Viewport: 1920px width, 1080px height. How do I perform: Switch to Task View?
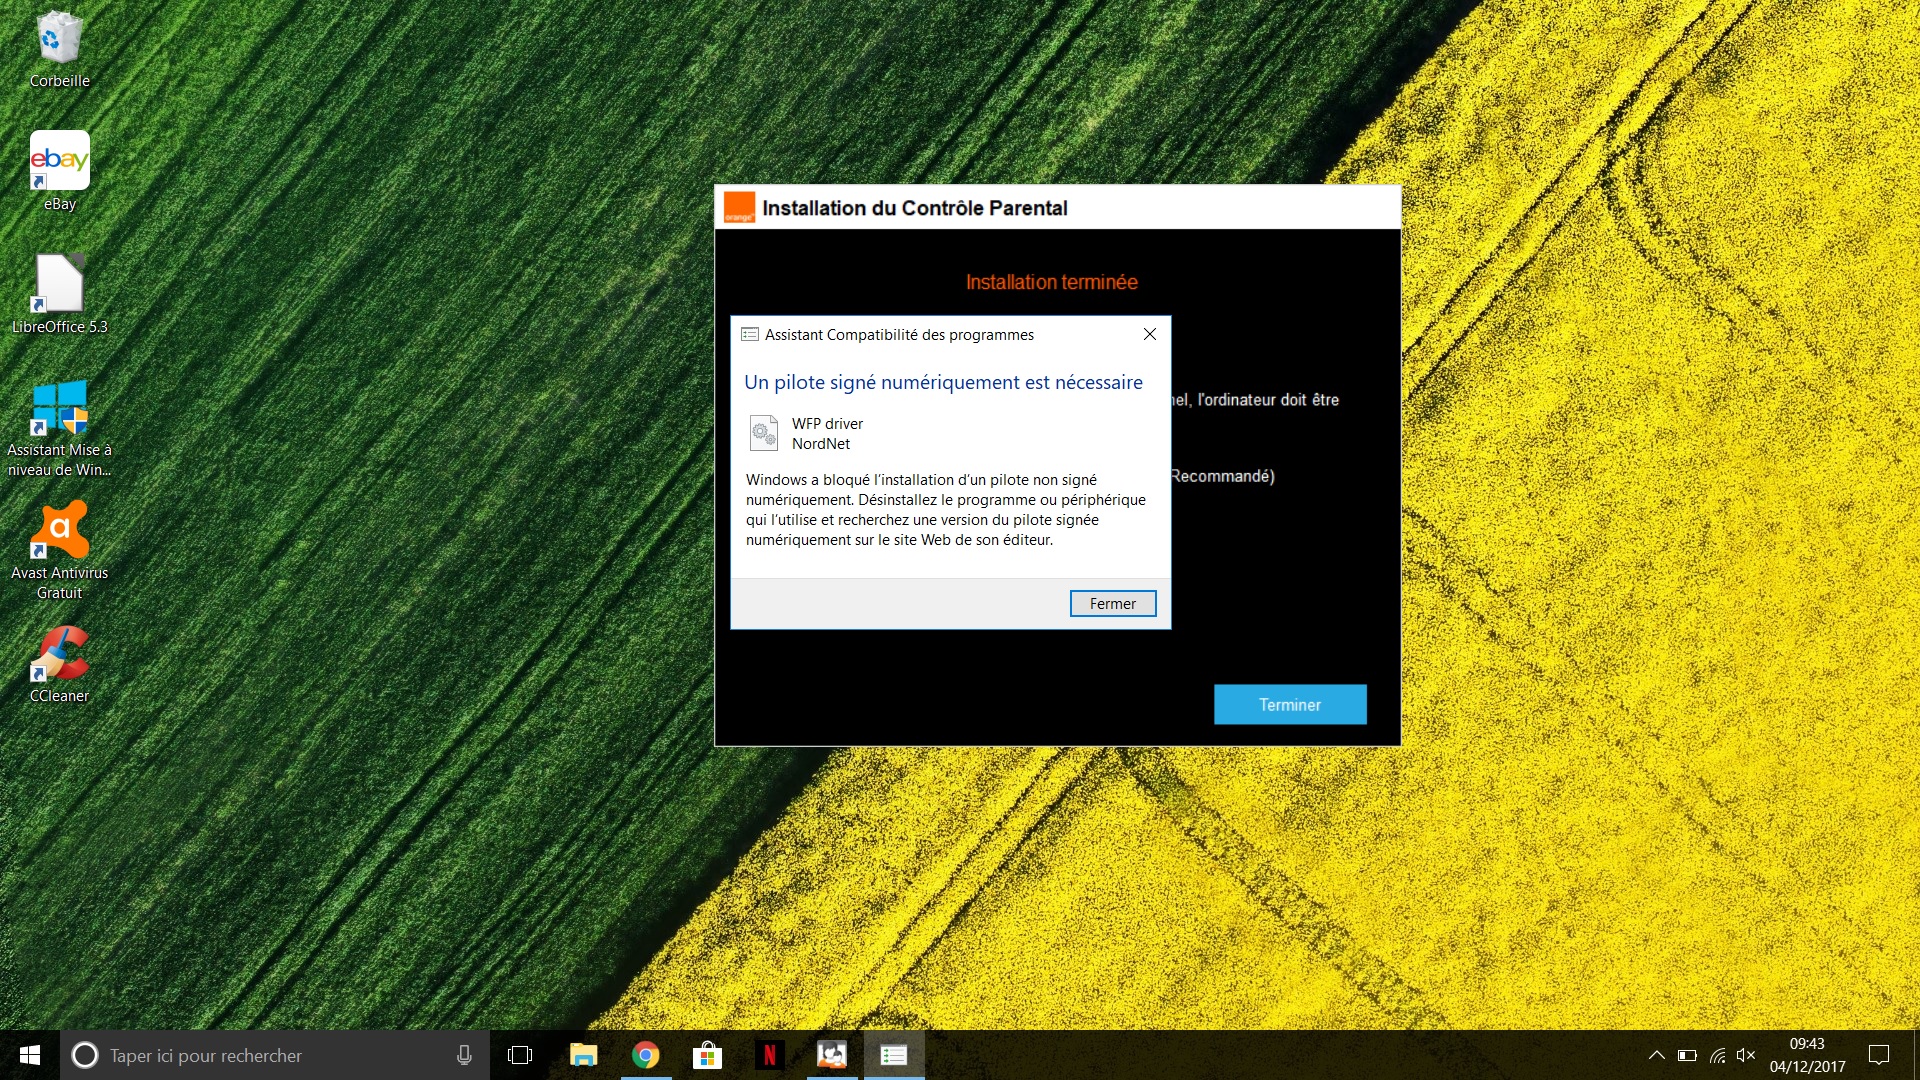pyautogui.click(x=520, y=1055)
